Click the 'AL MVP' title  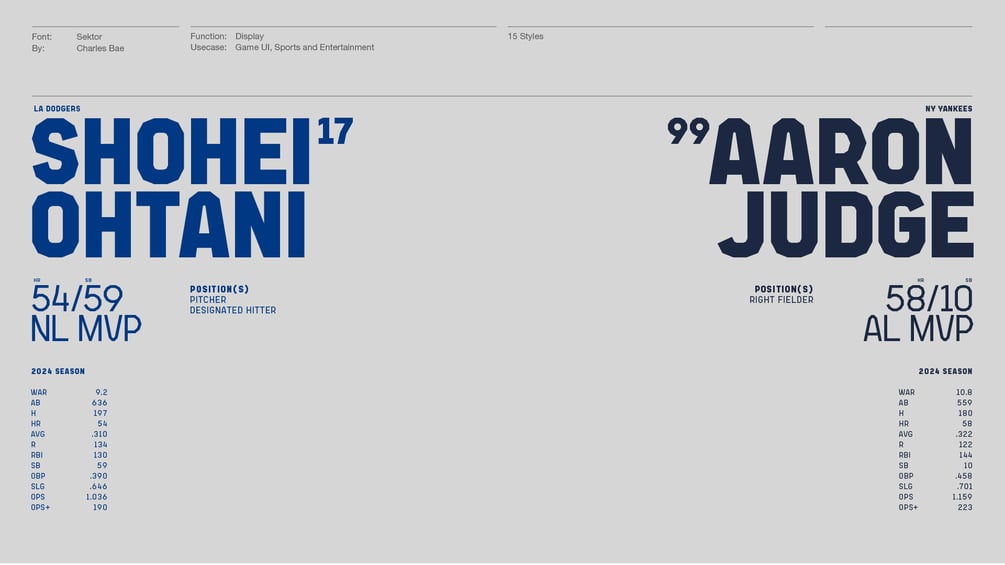click(x=918, y=329)
